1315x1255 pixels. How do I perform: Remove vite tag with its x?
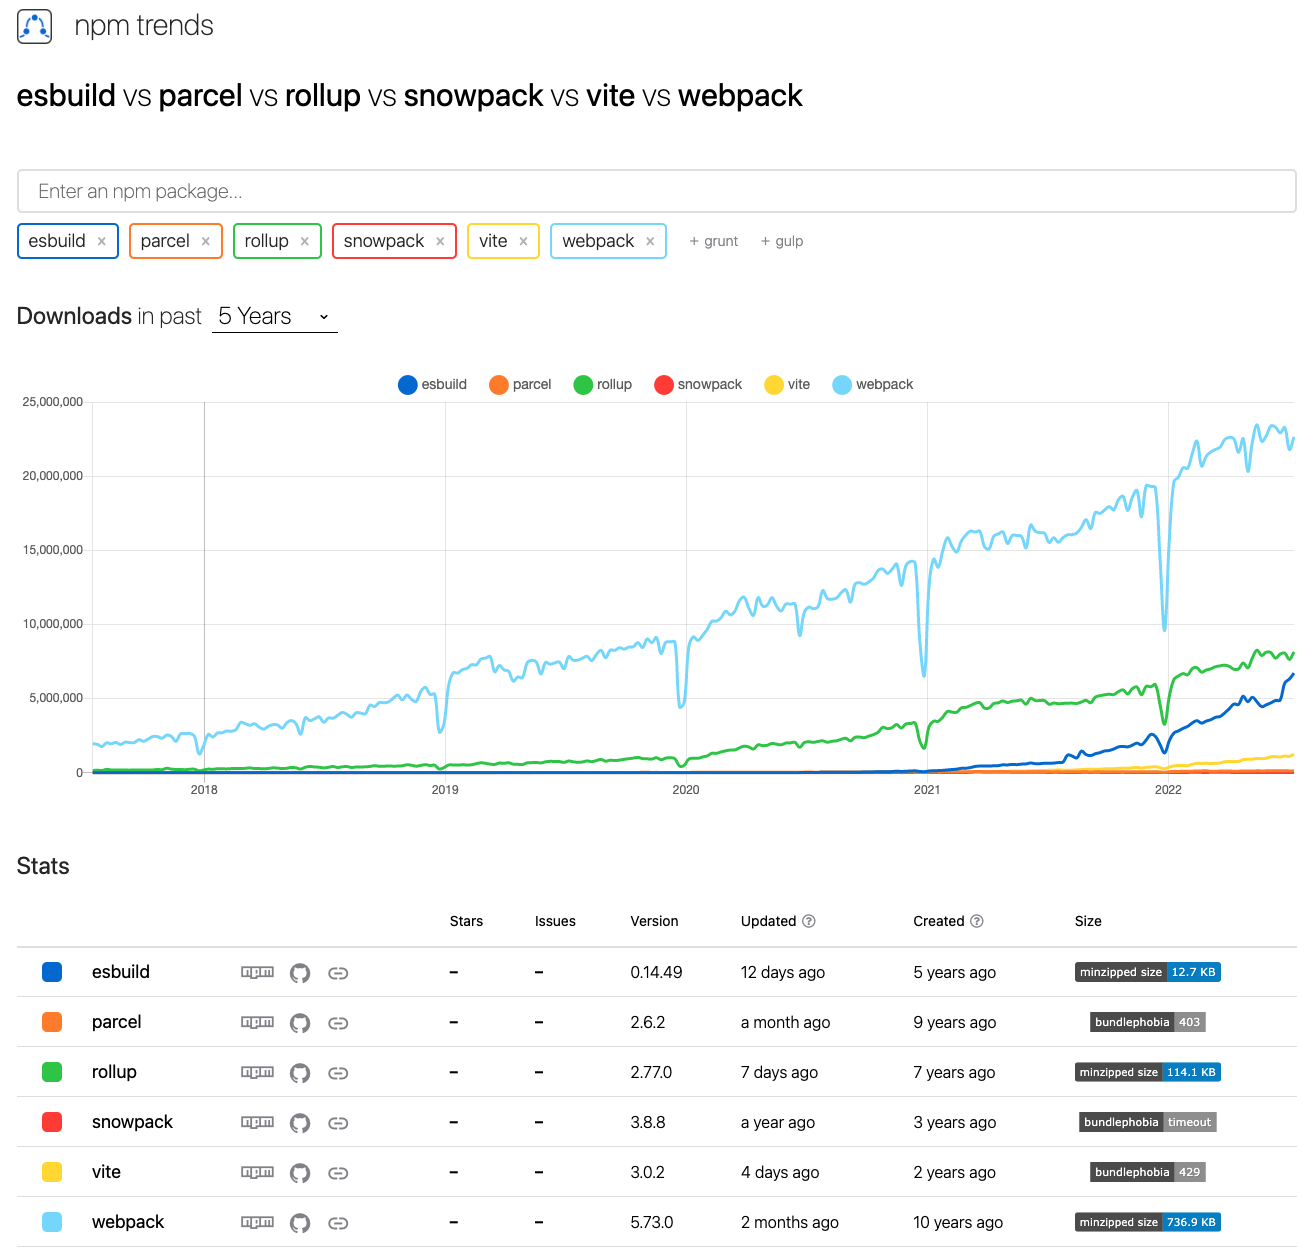(x=523, y=241)
